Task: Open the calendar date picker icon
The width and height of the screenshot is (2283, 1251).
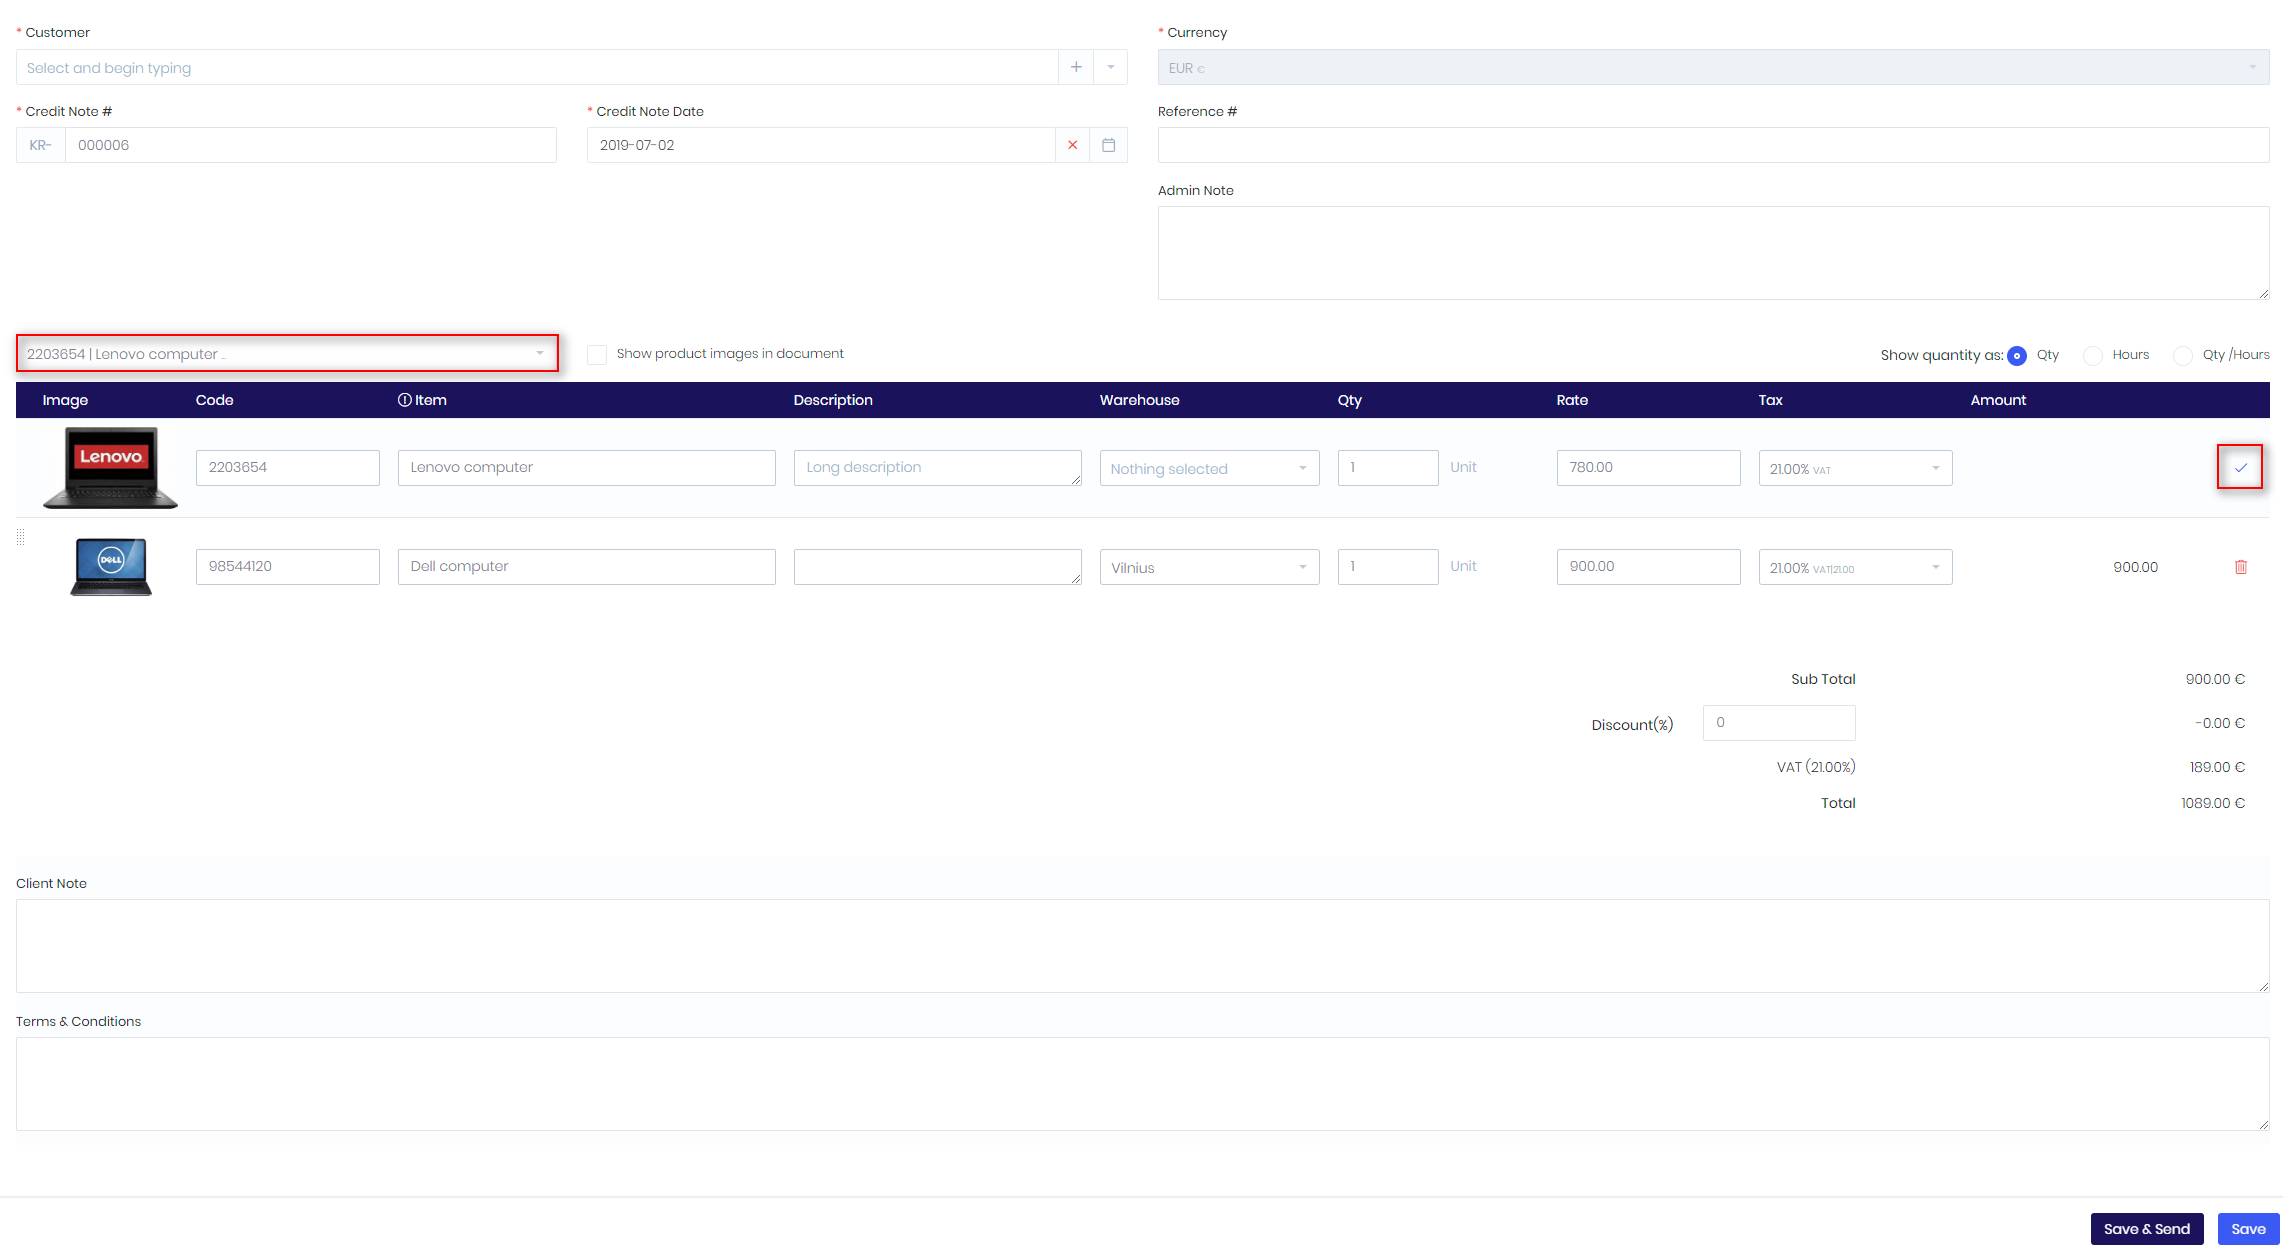Action: 1108,145
